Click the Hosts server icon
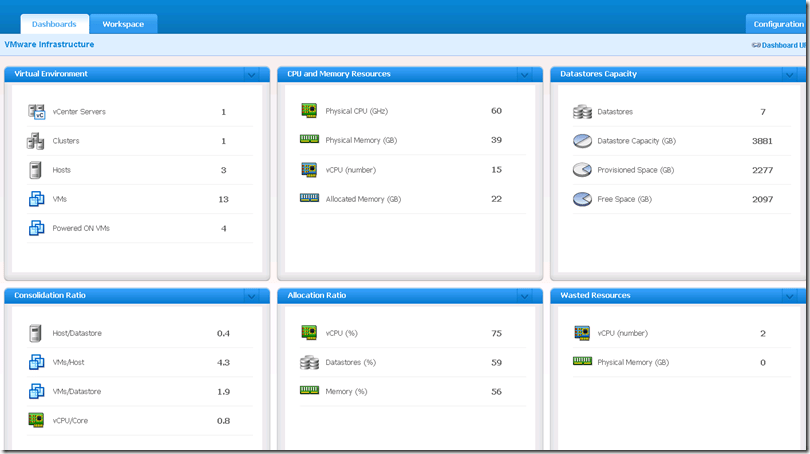 point(36,170)
